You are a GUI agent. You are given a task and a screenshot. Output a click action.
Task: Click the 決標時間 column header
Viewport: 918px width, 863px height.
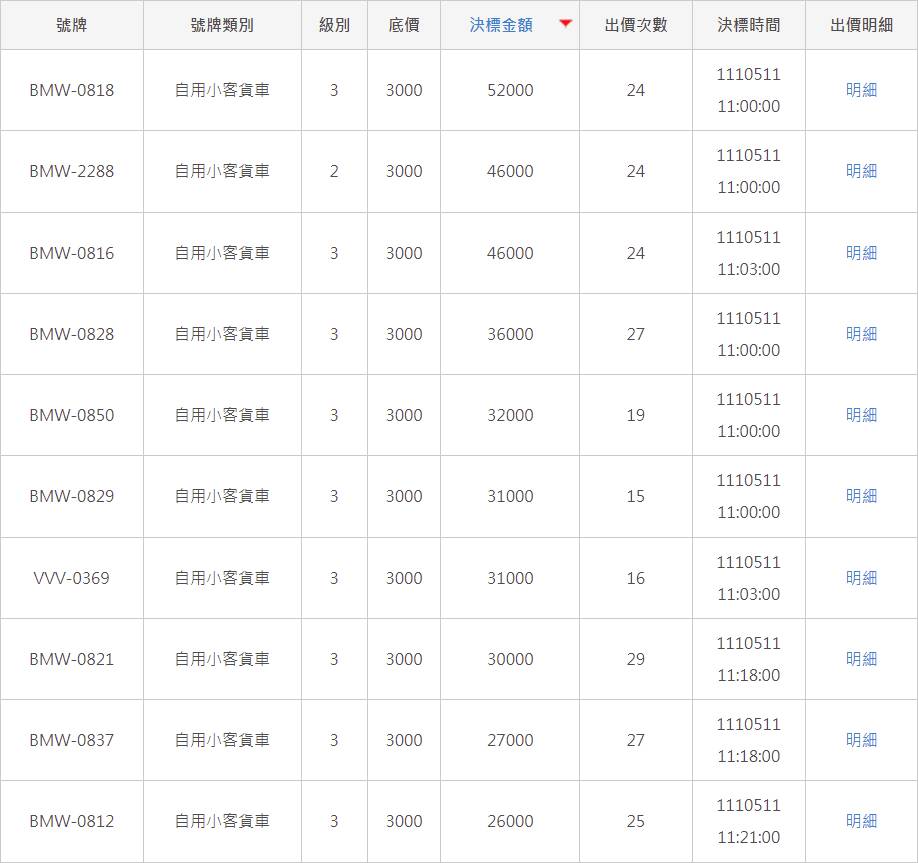749,25
